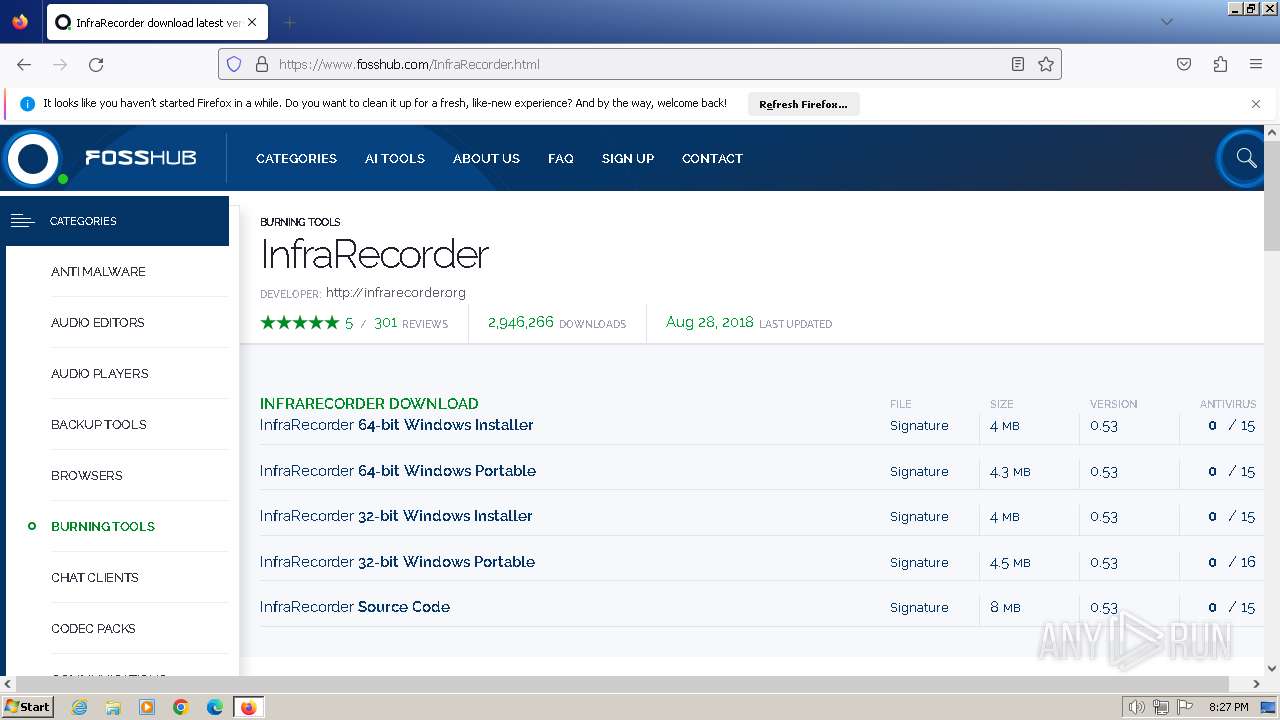This screenshot has height=720, width=1280.
Task: Download InfraRecorder 64-bit Windows Installer
Action: pos(396,425)
